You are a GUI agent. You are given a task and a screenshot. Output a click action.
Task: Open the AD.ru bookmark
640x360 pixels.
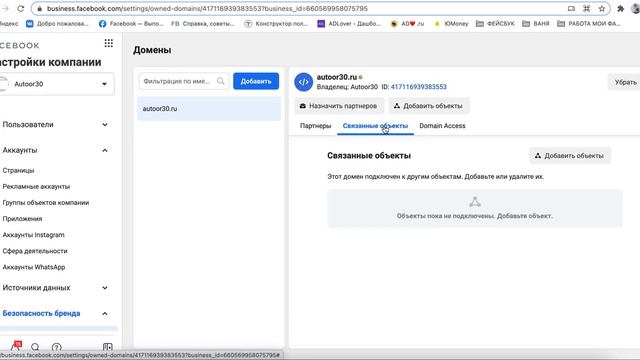pos(407,24)
